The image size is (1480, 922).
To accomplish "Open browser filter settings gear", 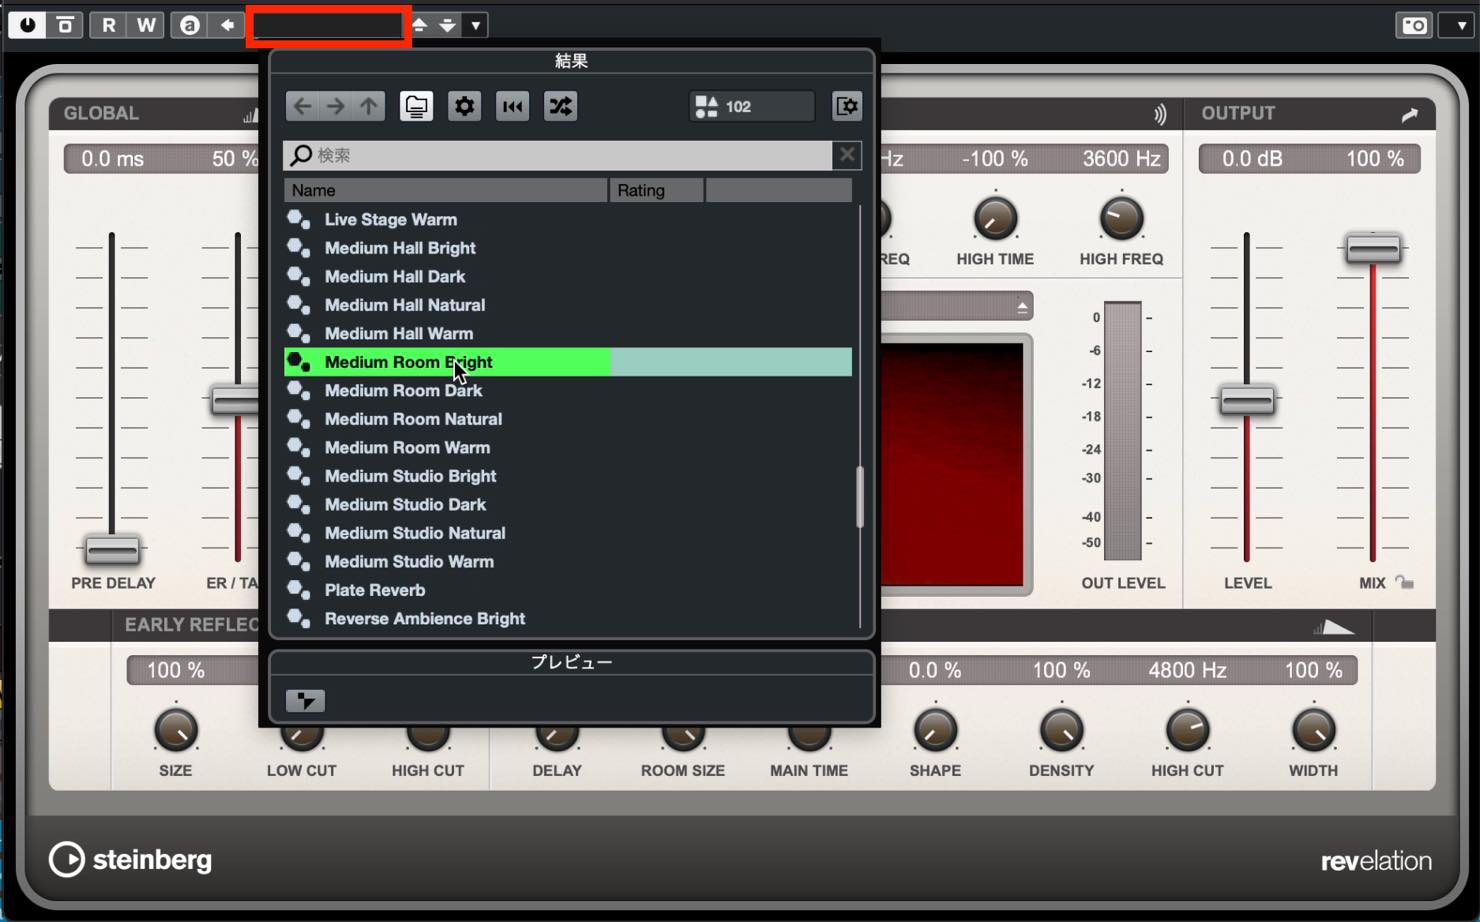I will 464,106.
